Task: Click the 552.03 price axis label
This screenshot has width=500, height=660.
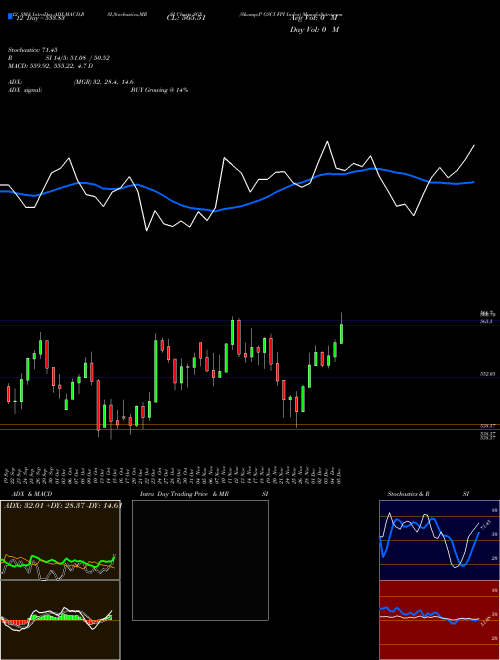Action: click(x=487, y=374)
